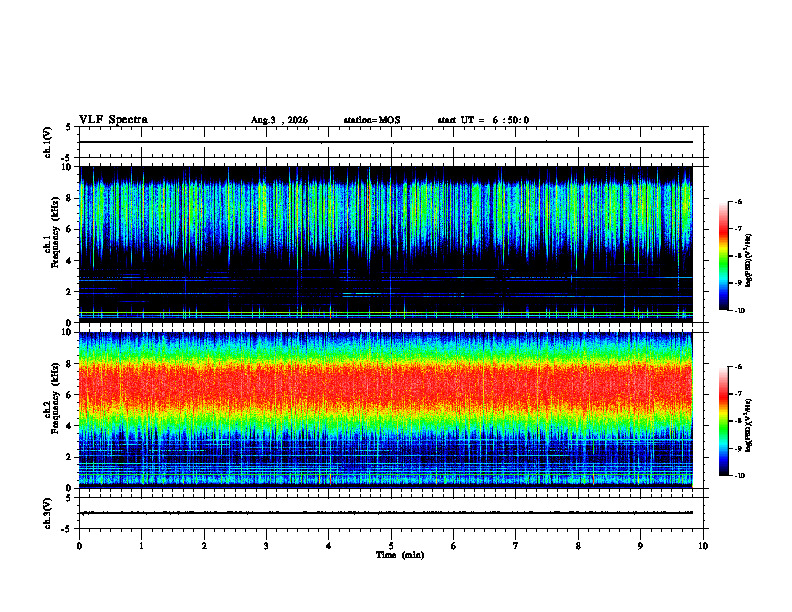Click the "-10" label on ch.2 color bar
The width and height of the screenshot is (792, 612).
[x=739, y=476]
